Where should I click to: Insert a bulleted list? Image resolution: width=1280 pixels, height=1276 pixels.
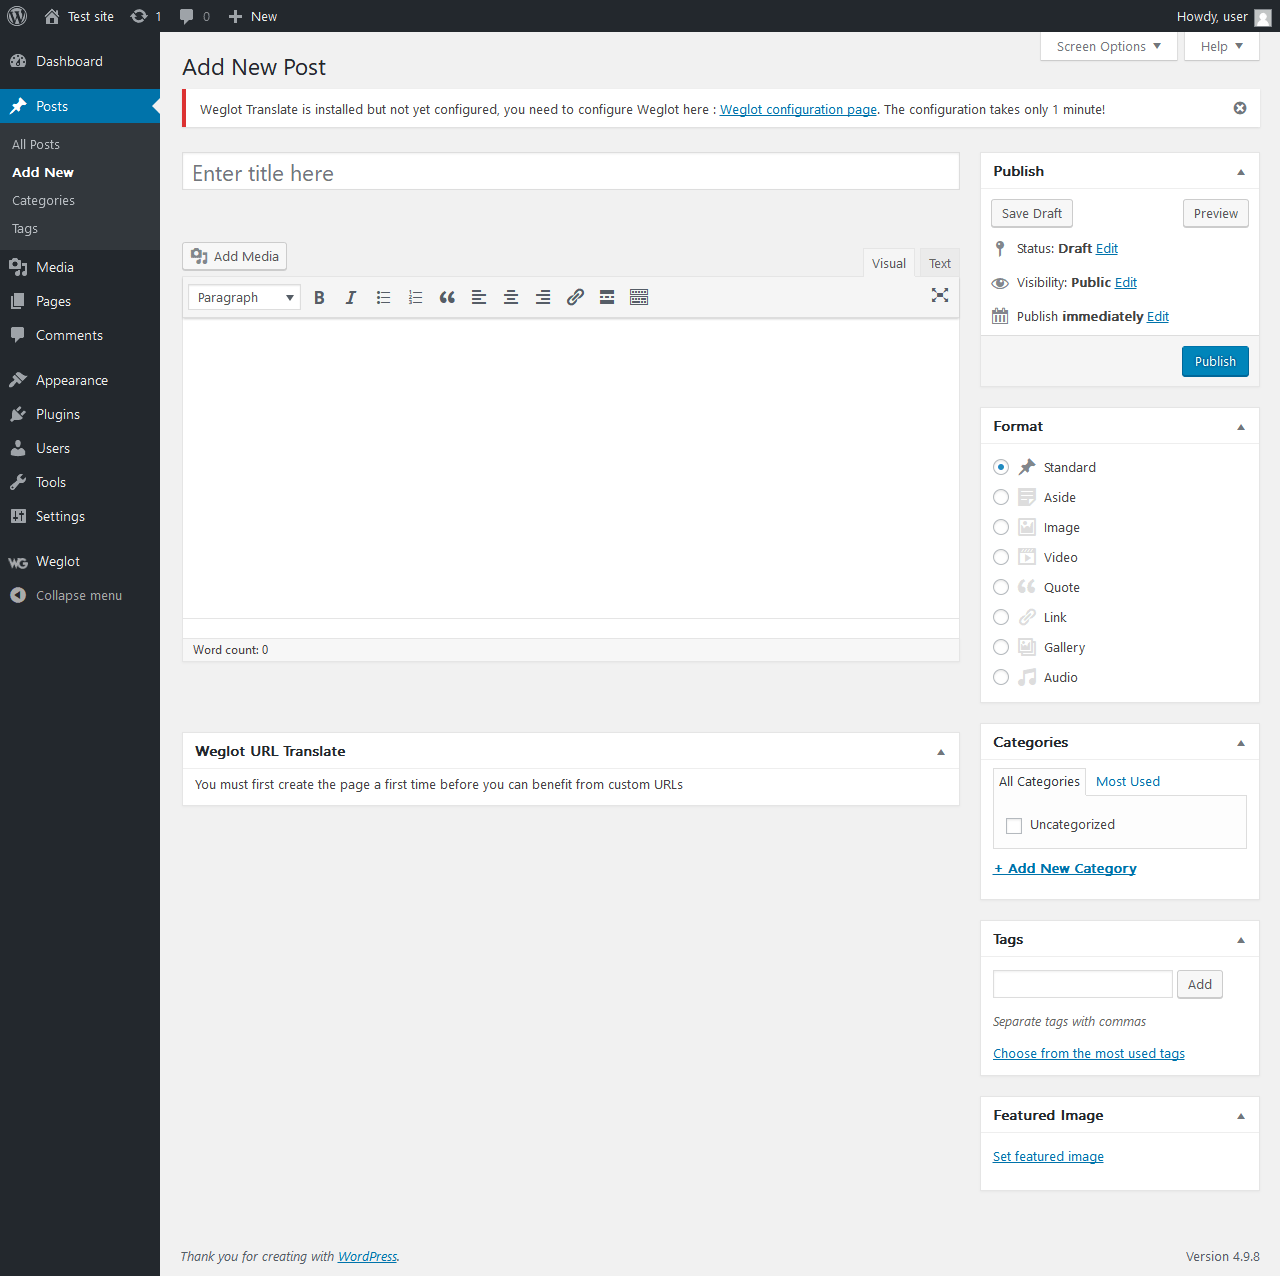[383, 297]
